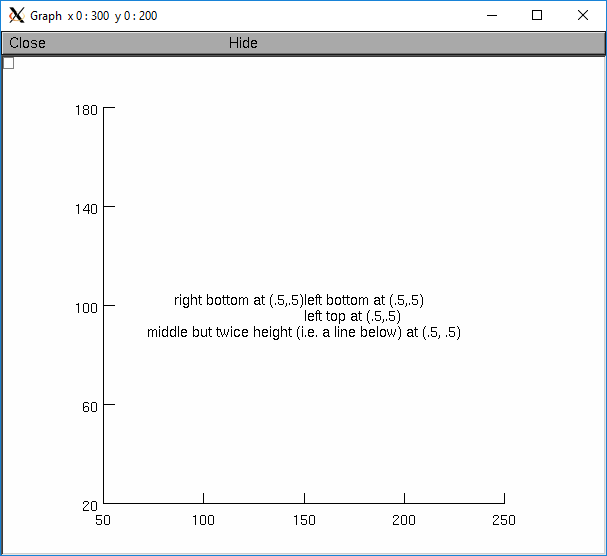Image resolution: width=607 pixels, height=556 pixels.
Task: Click the y-axis tick label 60
Action: 89,406
